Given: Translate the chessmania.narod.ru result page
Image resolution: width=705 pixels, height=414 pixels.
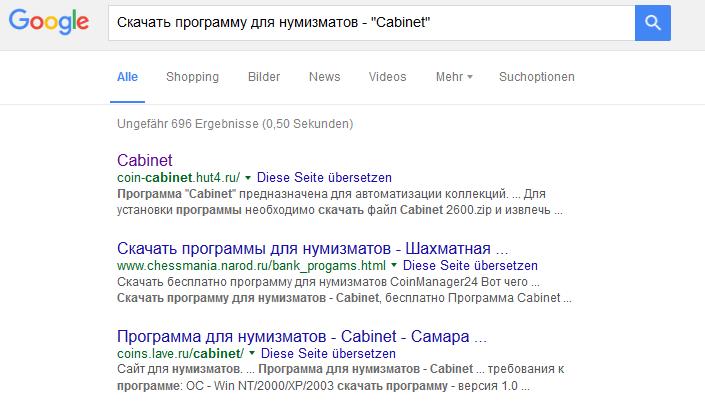Looking at the screenshot, I should [470, 266].
